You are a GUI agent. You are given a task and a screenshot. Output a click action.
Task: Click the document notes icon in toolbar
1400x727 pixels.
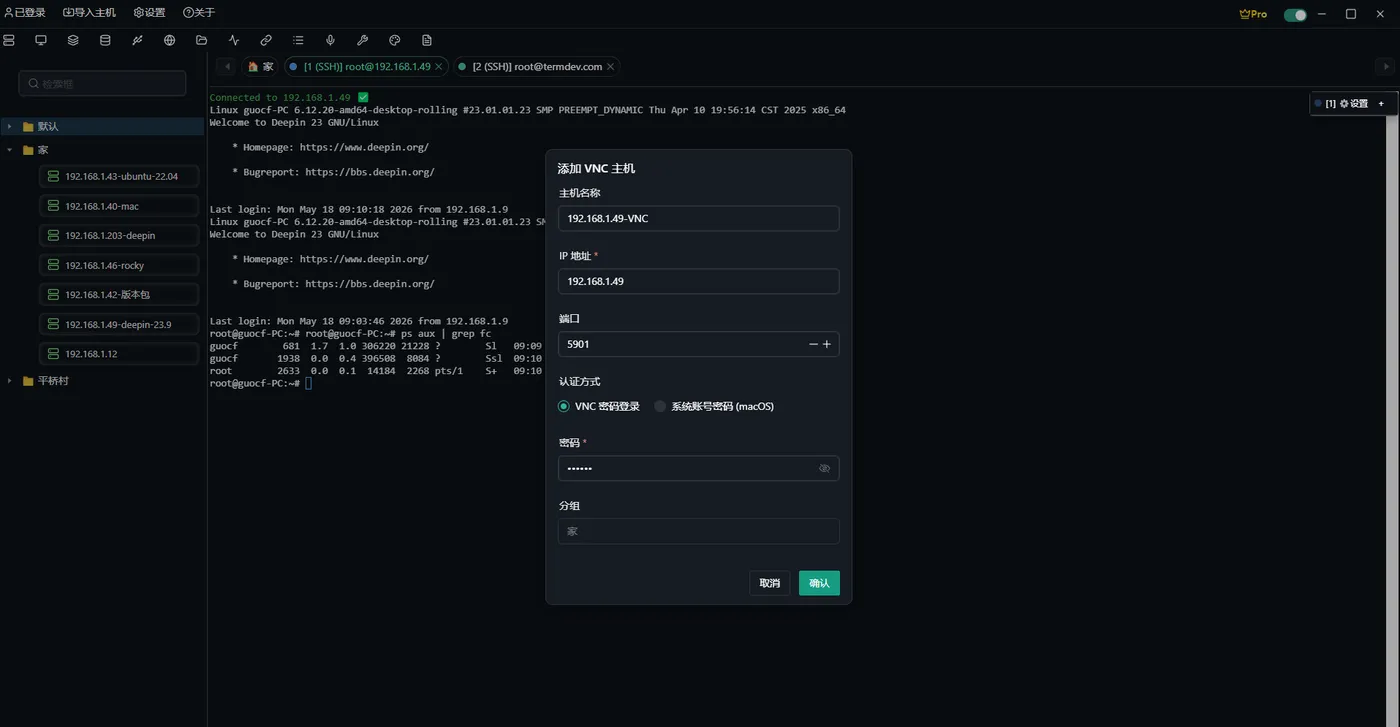point(427,40)
